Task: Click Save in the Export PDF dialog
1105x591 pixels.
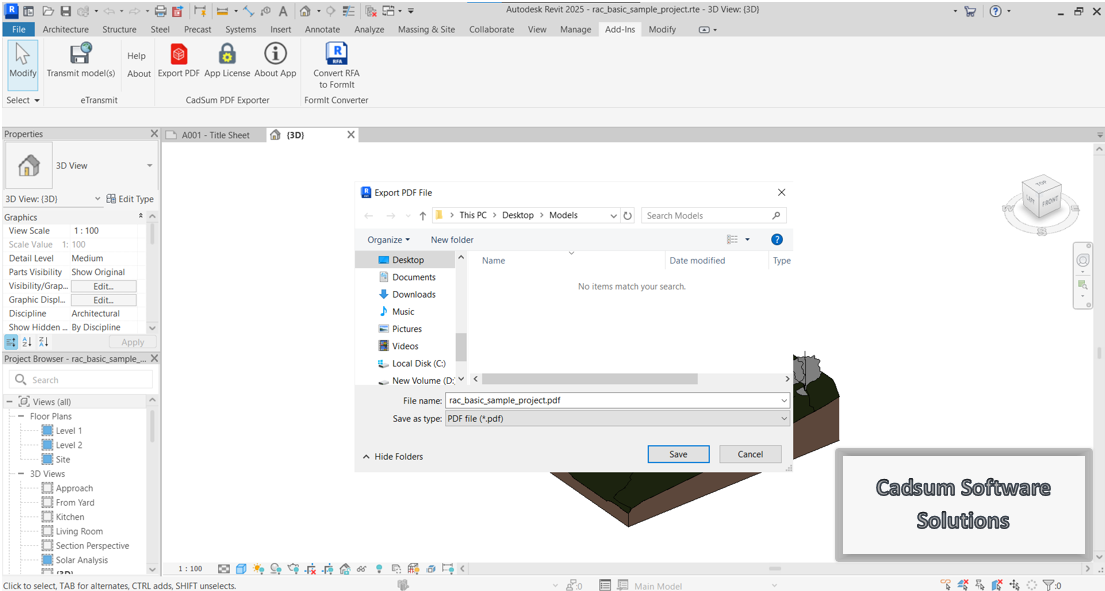Action: 678,454
